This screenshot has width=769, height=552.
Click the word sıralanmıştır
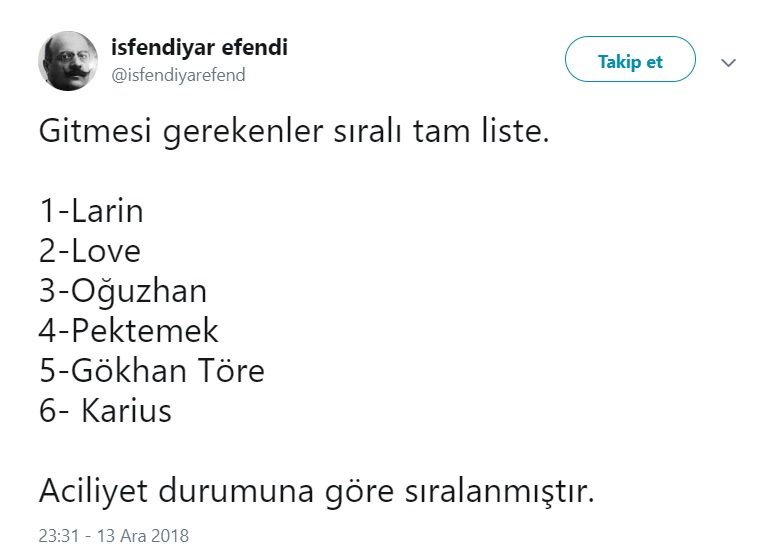pyautogui.click(x=499, y=492)
